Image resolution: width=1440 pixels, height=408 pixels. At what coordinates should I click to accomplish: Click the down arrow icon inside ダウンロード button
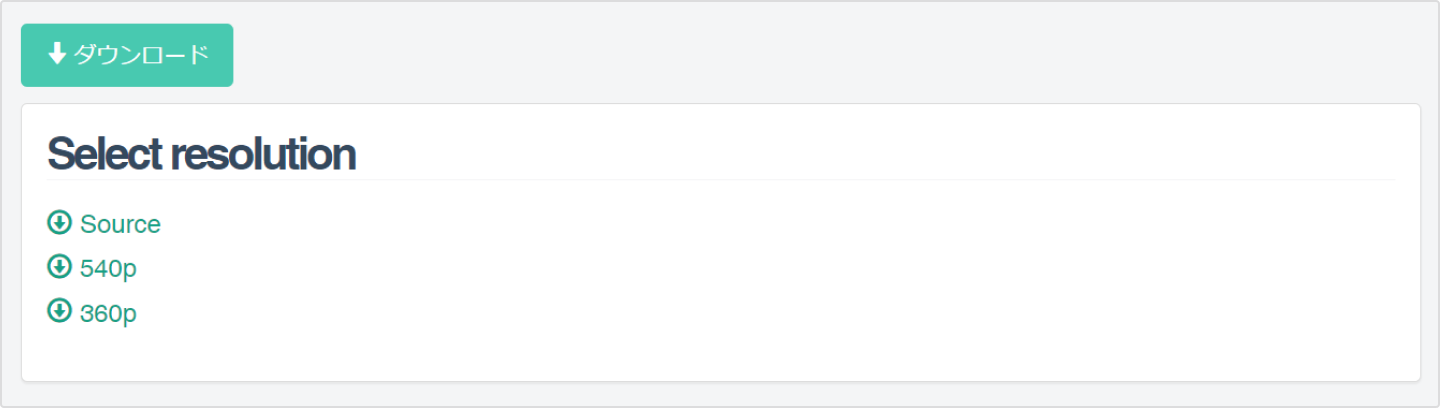[57, 54]
